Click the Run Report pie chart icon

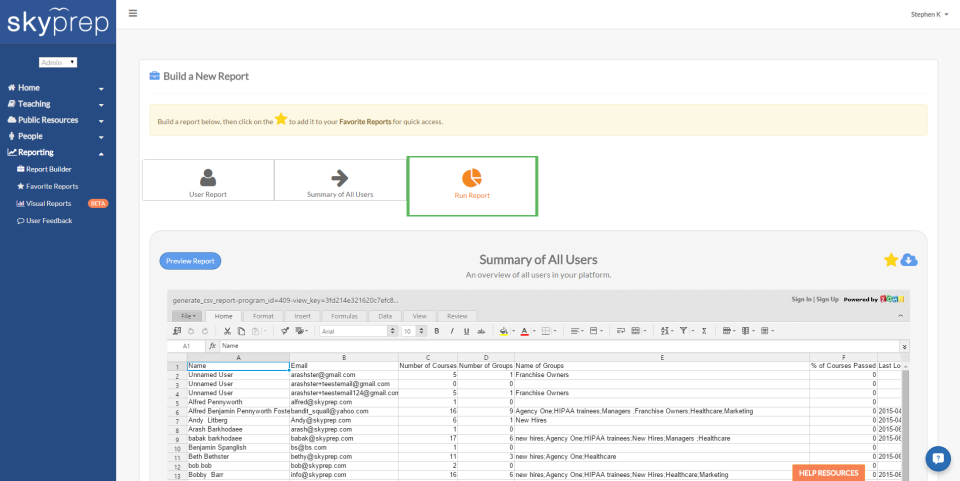tap(472, 178)
